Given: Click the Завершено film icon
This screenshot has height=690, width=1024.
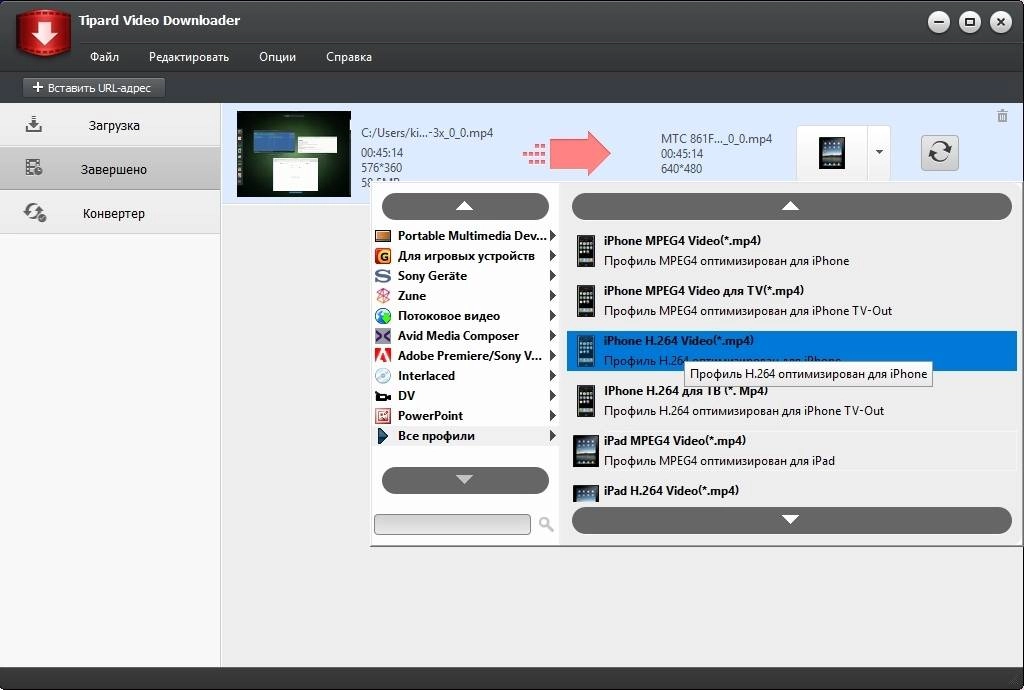Looking at the screenshot, I should [33, 168].
